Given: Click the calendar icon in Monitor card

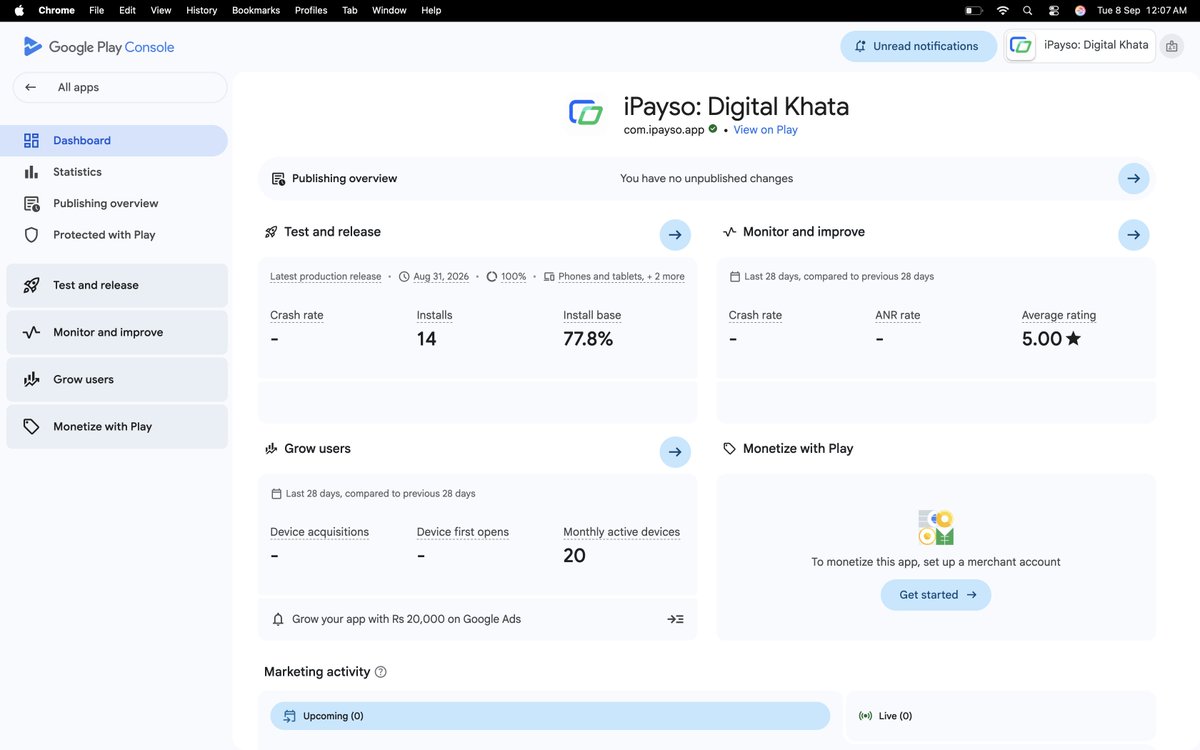Looking at the screenshot, I should tap(735, 277).
